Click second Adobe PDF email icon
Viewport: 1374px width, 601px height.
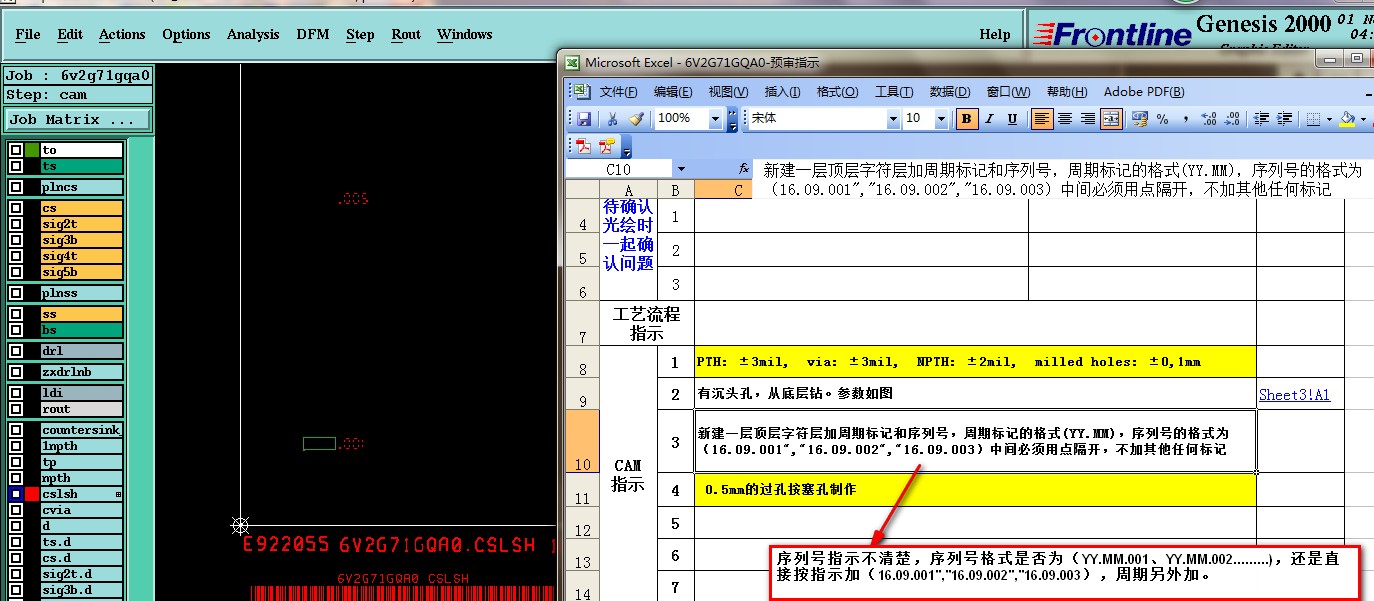606,146
